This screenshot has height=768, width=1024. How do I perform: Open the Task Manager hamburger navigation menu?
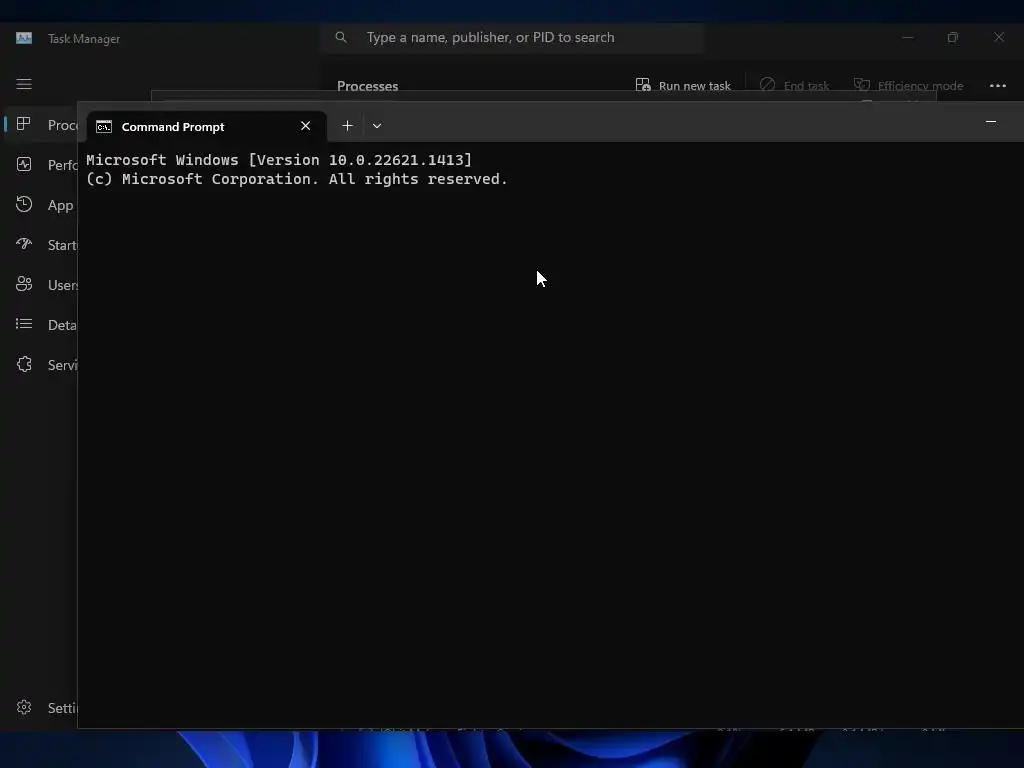[x=24, y=84]
